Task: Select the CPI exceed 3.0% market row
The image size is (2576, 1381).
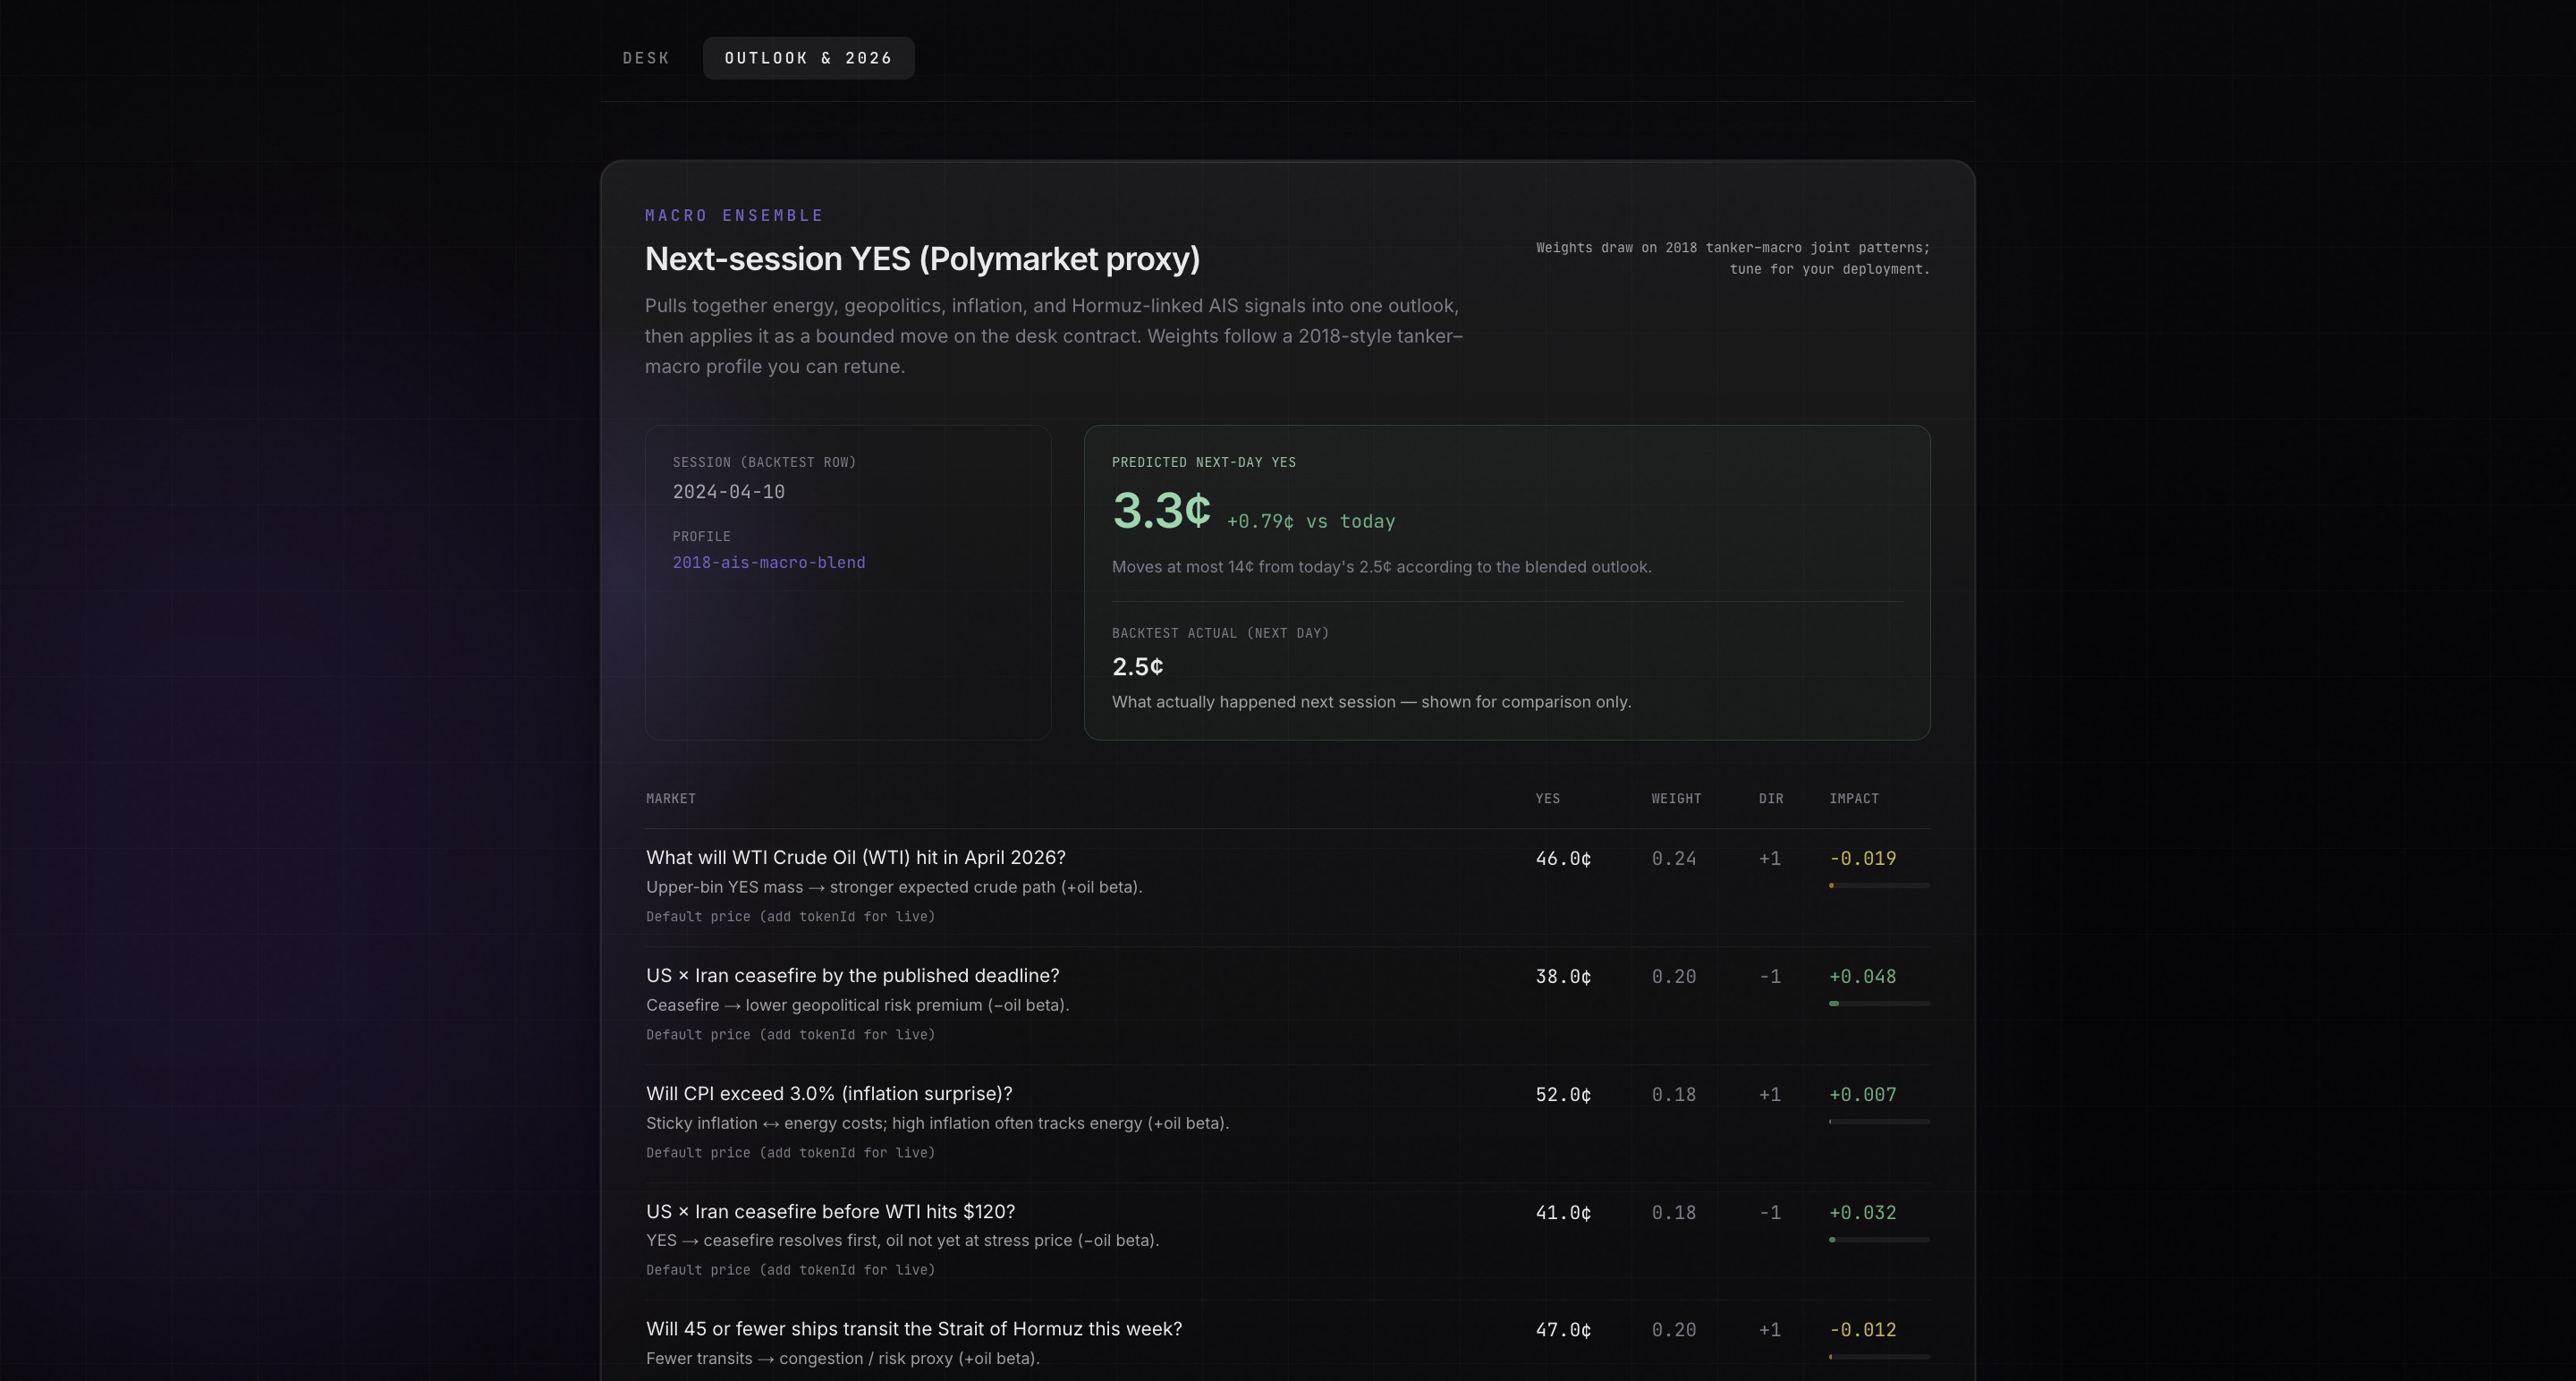Action: pyautogui.click(x=829, y=1094)
